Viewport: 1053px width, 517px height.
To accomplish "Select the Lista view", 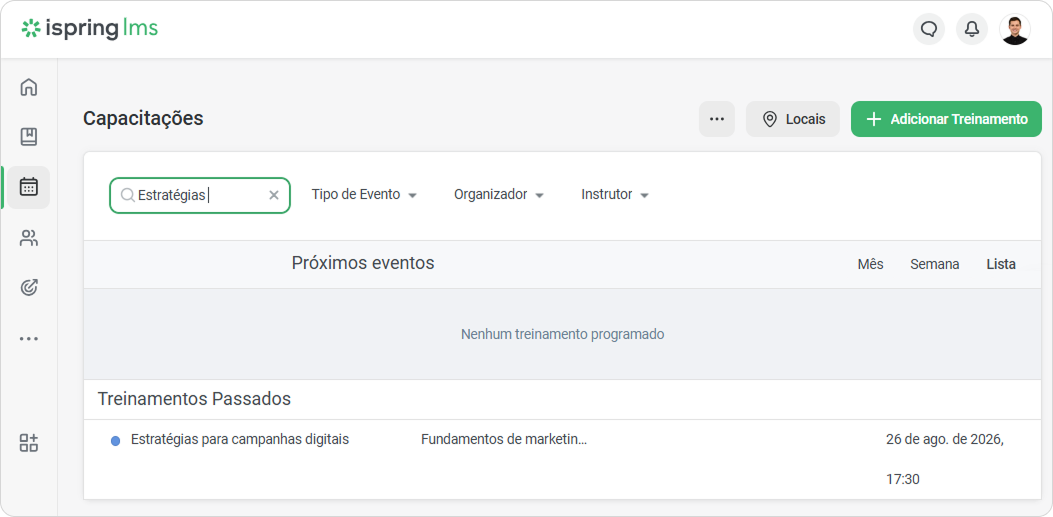I will [1001, 265].
